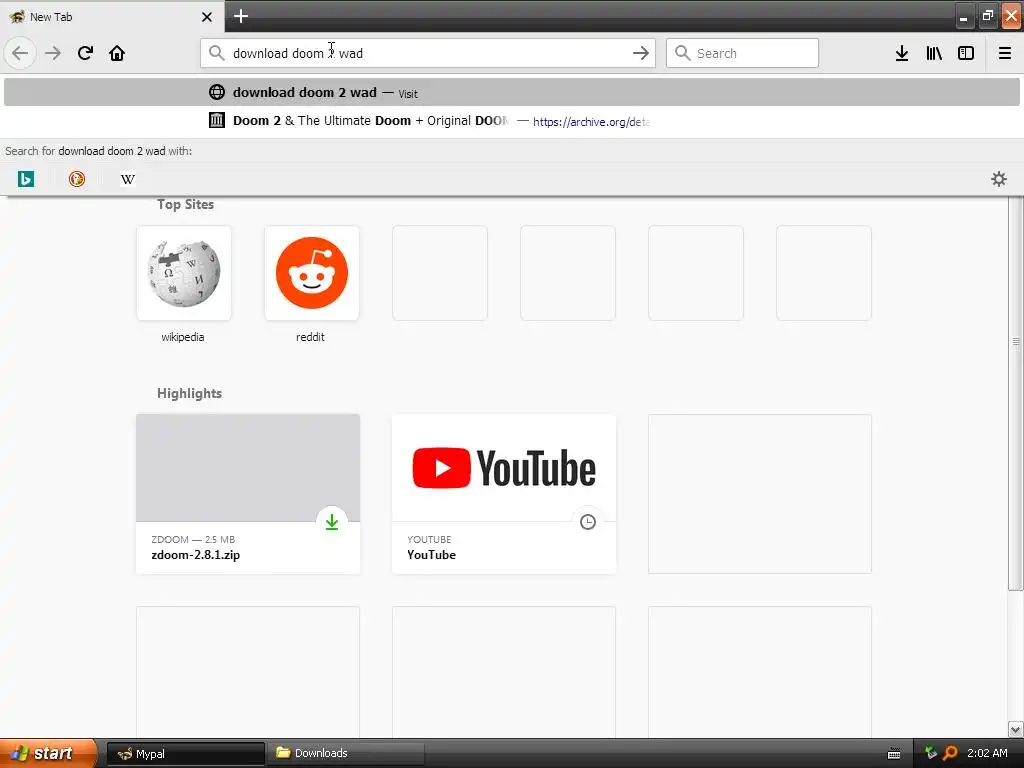Open the Library bookshelf icon

click(934, 53)
